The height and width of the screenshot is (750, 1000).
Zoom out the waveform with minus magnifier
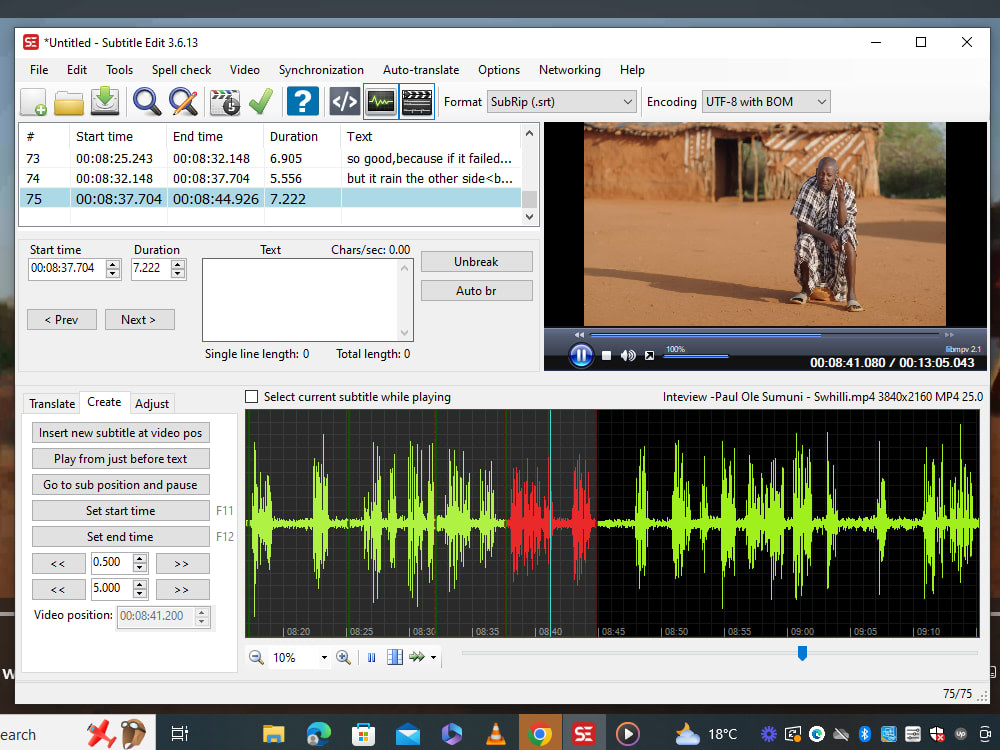(256, 657)
